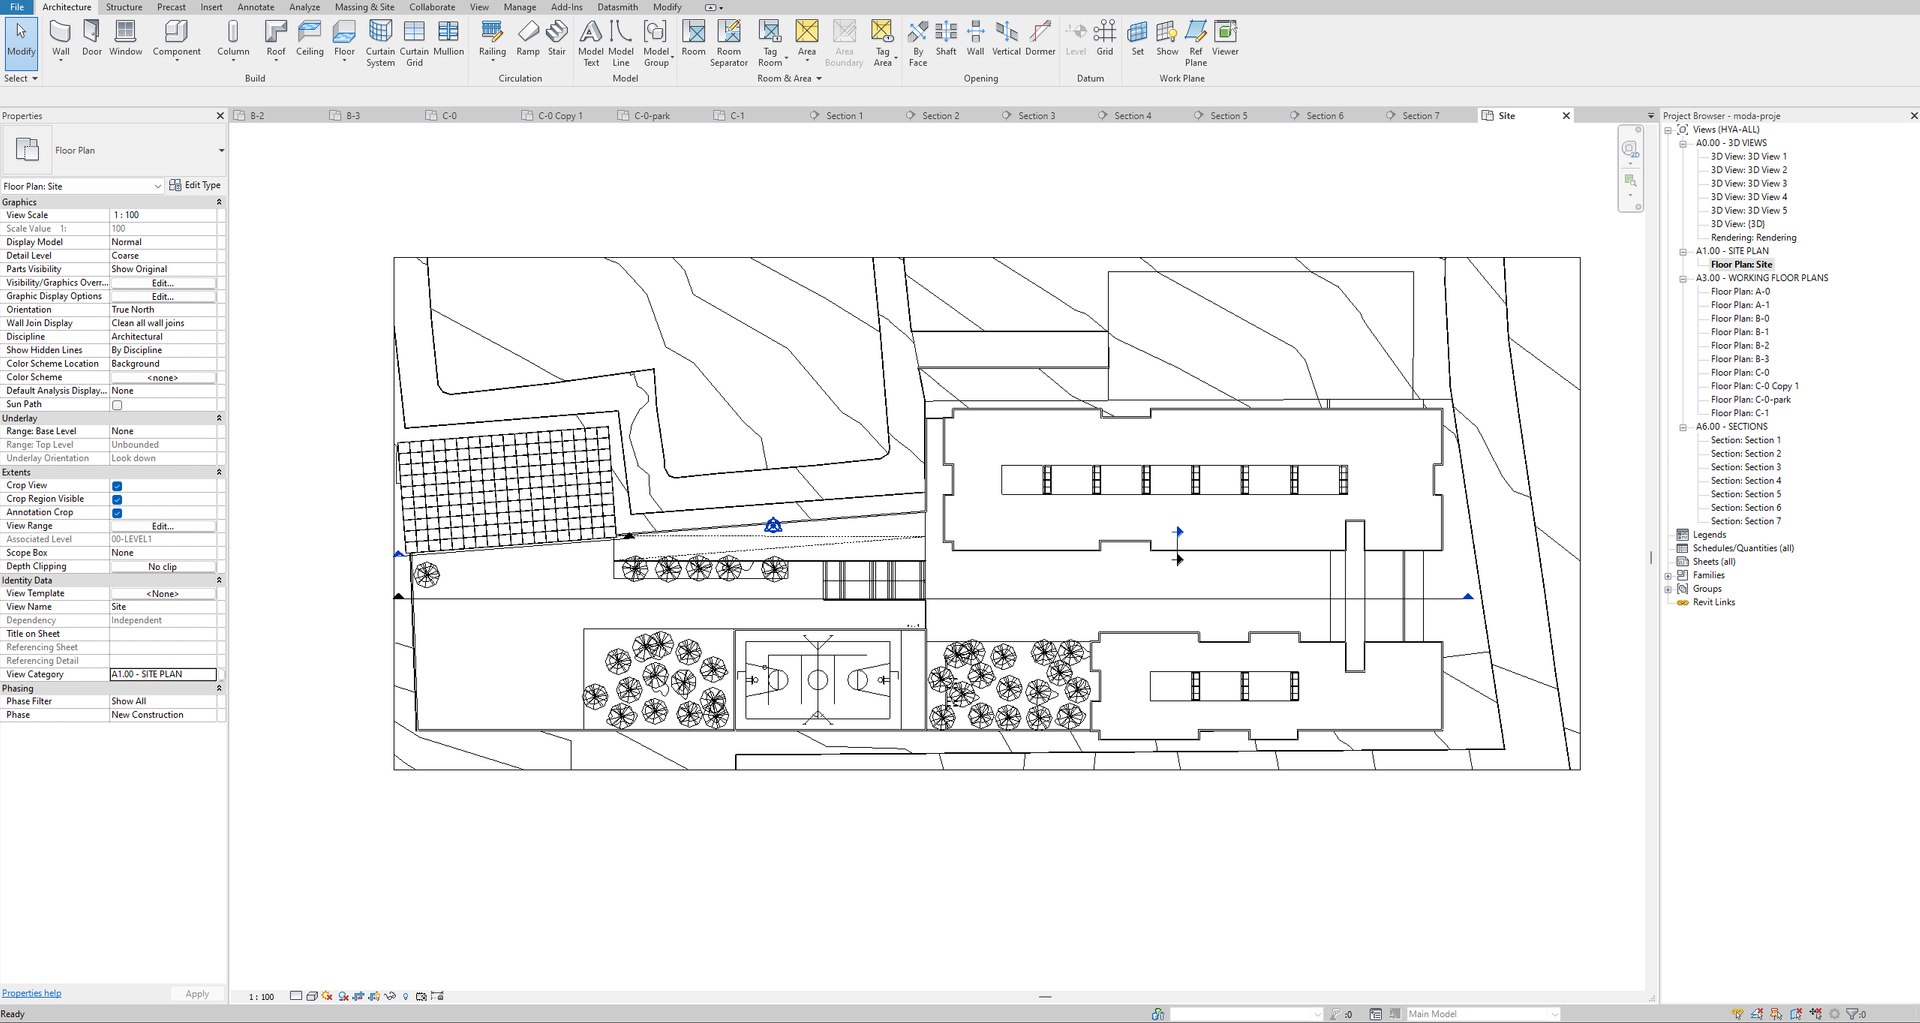
Task: Open the work plane Viewer
Action: click(x=1225, y=38)
